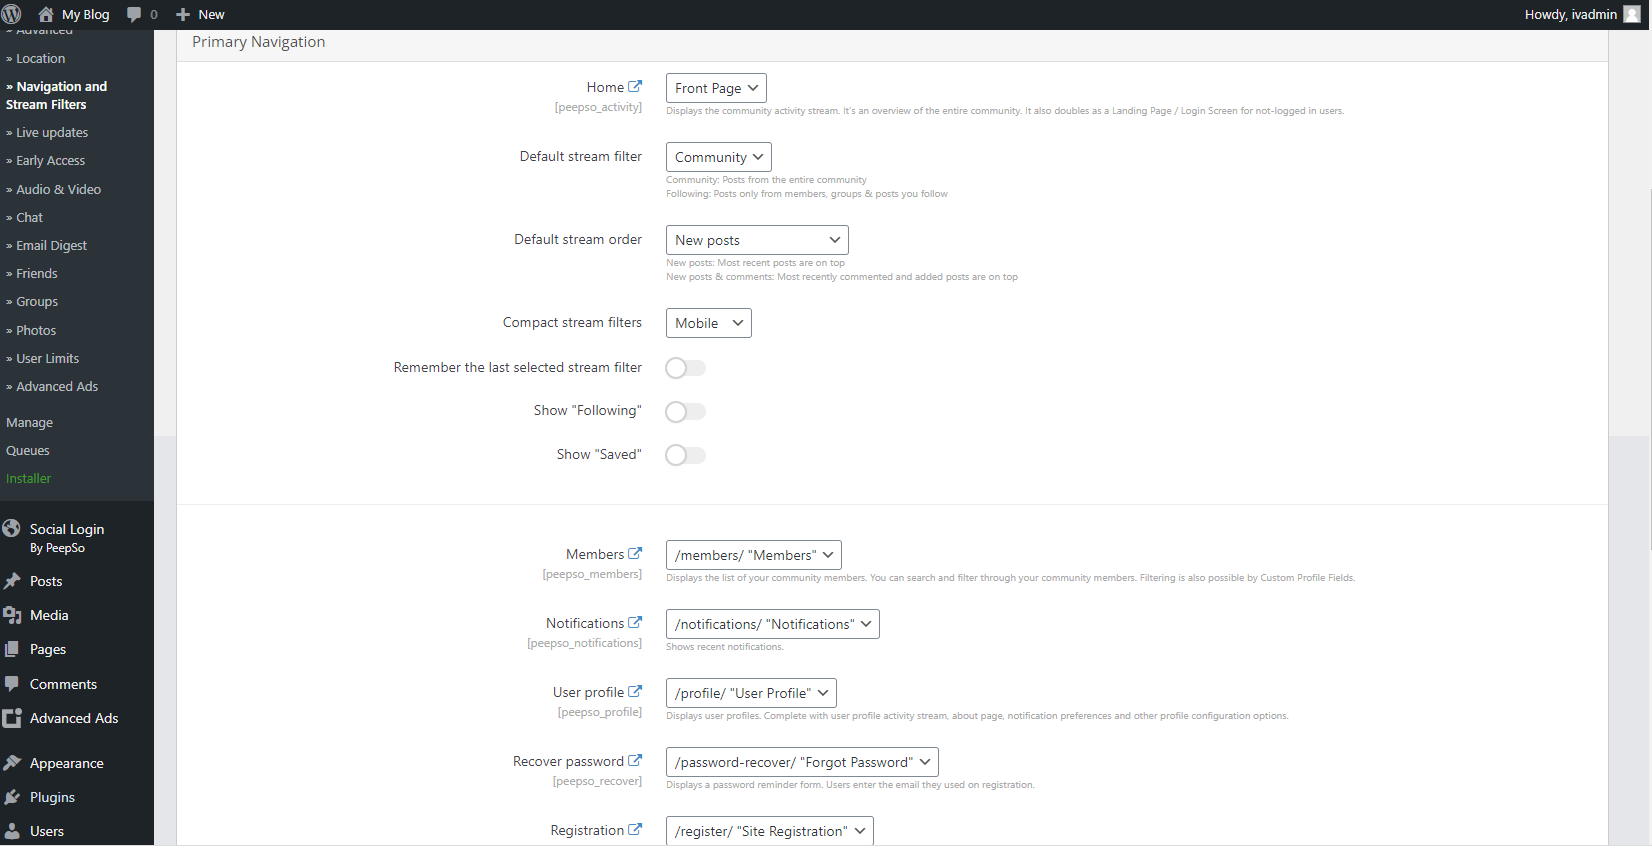This screenshot has height=846, width=1652.
Task: Open the Notifications page dropdown
Action: click(x=773, y=624)
